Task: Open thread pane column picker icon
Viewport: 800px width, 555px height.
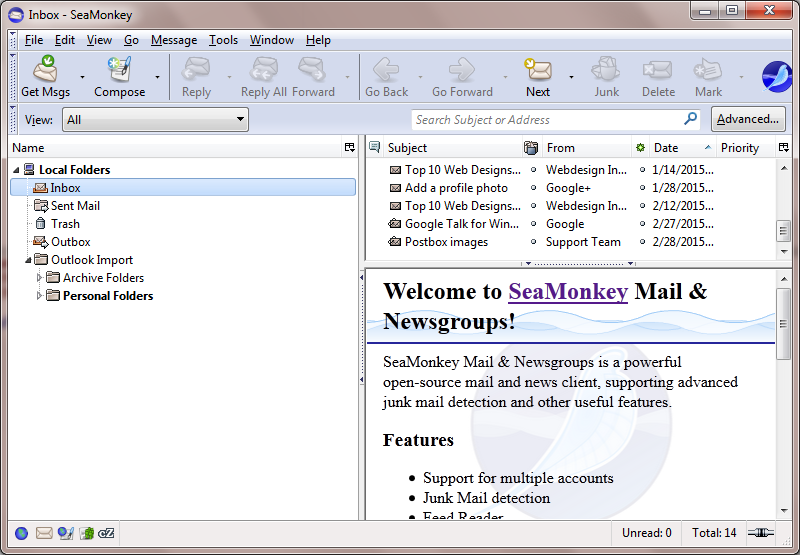Action: (784, 147)
